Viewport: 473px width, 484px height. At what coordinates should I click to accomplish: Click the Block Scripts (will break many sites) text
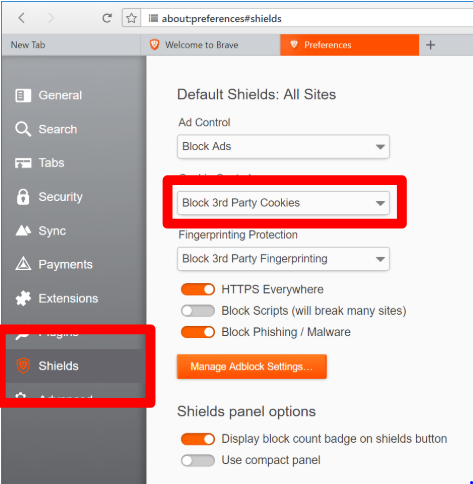pos(314,311)
